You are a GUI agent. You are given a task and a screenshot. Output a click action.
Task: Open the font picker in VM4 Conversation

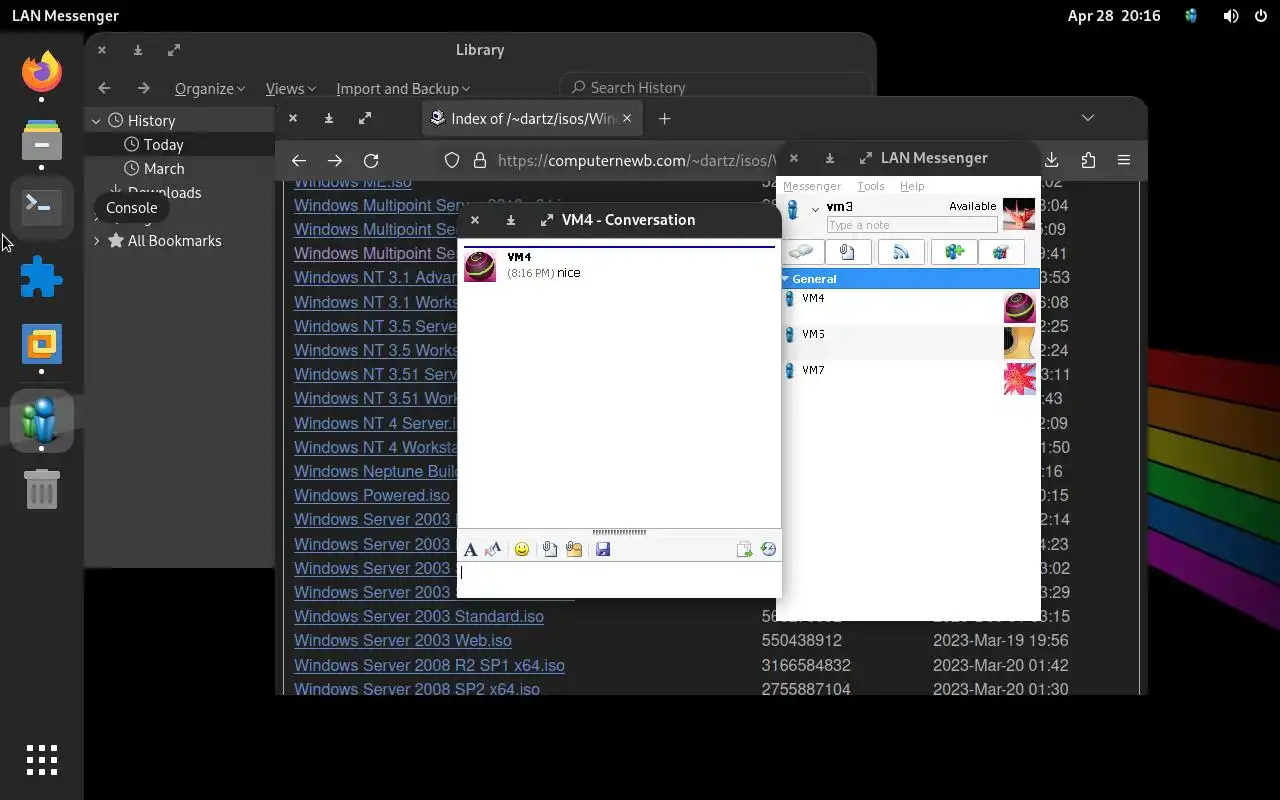click(x=470, y=549)
